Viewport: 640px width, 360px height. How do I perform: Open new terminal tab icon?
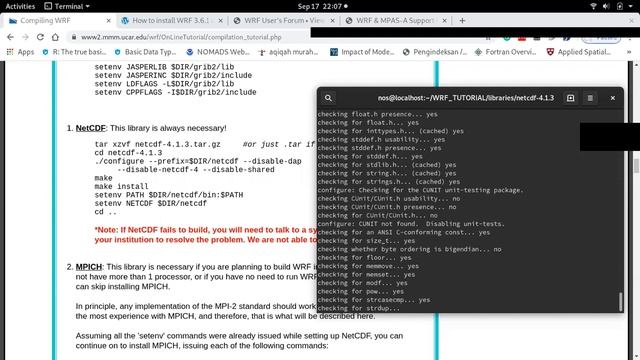(570, 98)
